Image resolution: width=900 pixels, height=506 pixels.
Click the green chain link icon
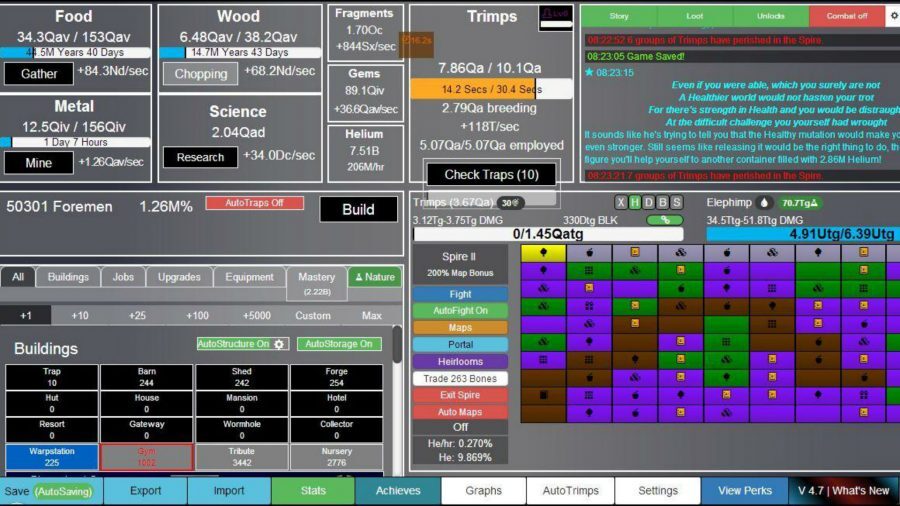click(665, 220)
